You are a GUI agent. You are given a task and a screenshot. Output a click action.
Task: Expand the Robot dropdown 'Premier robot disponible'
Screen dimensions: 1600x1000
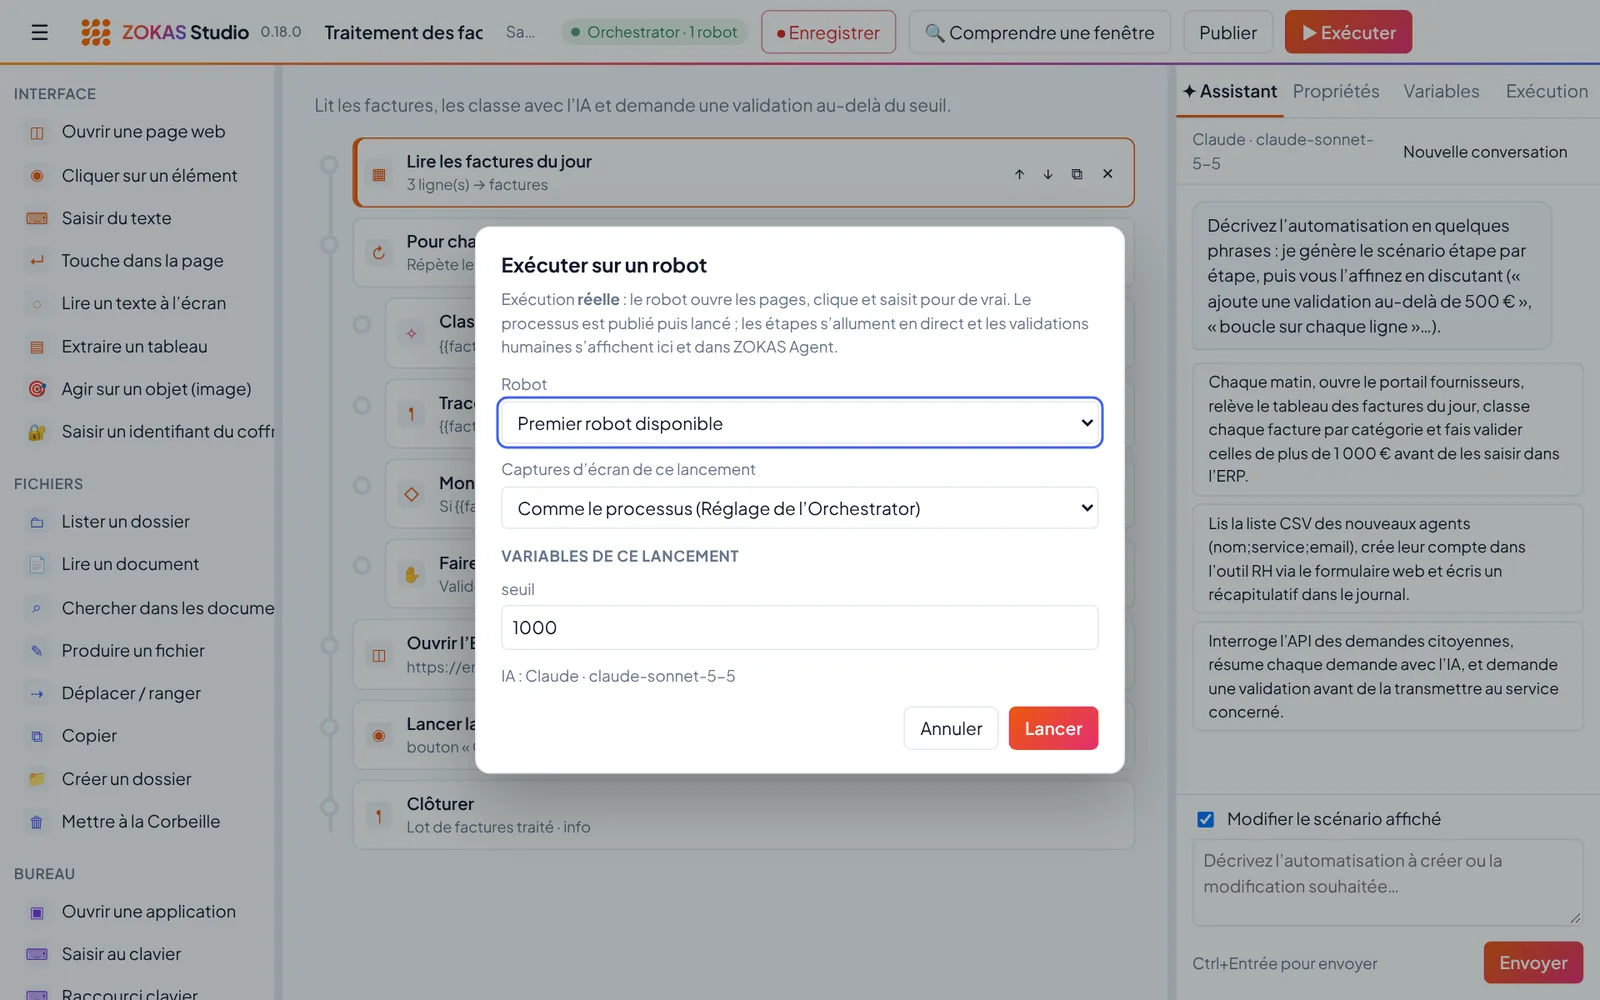[800, 423]
